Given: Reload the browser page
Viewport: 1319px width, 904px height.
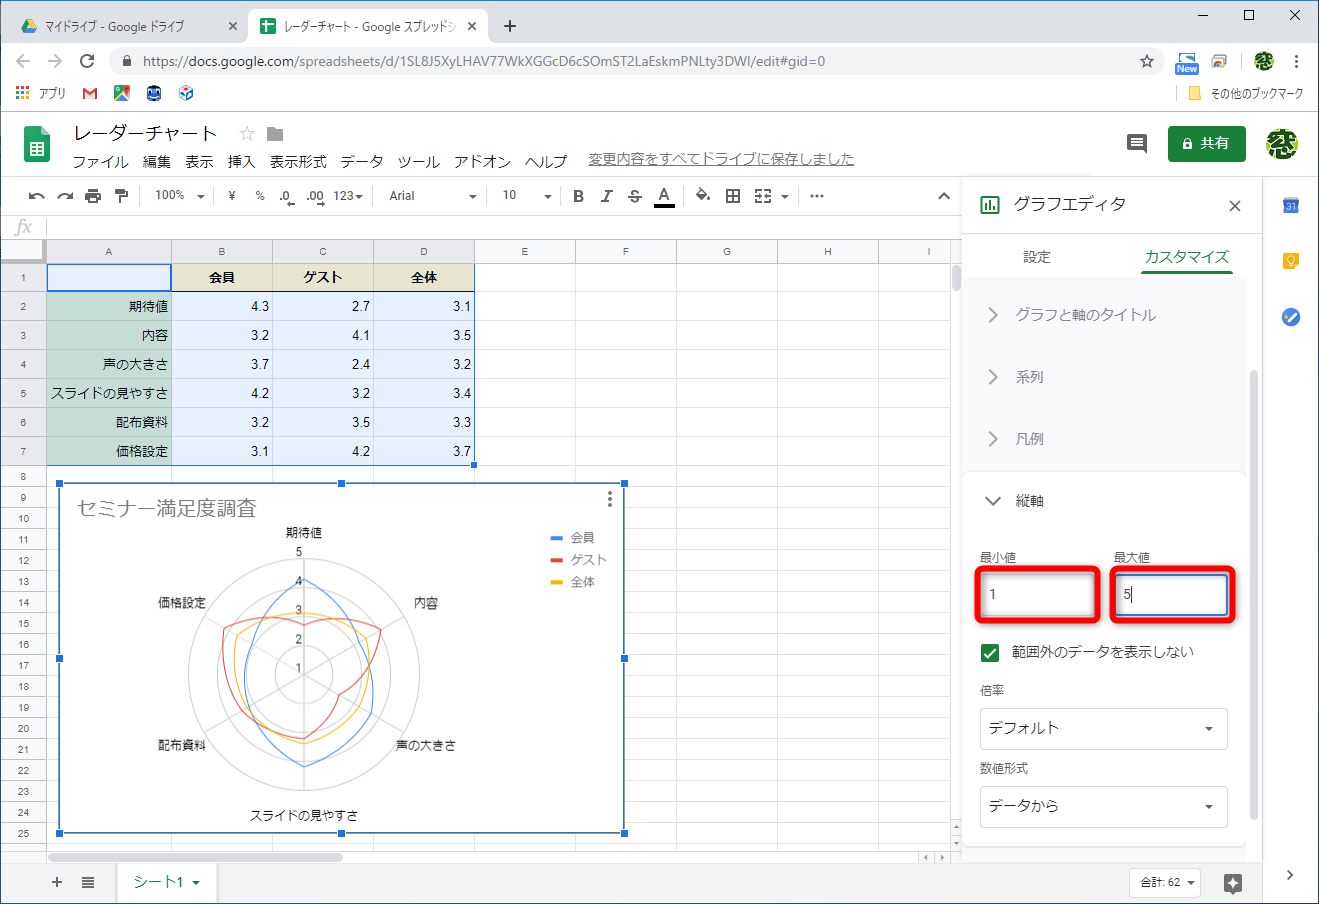Looking at the screenshot, I should tap(87, 61).
